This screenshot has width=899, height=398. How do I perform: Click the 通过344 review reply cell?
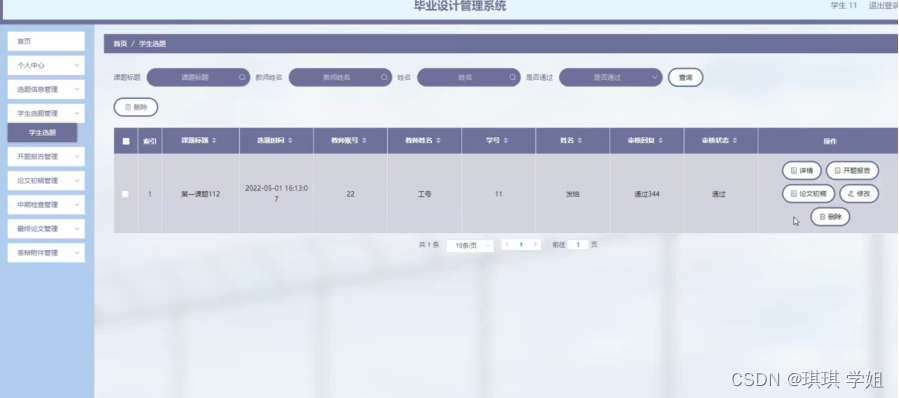tap(647, 194)
